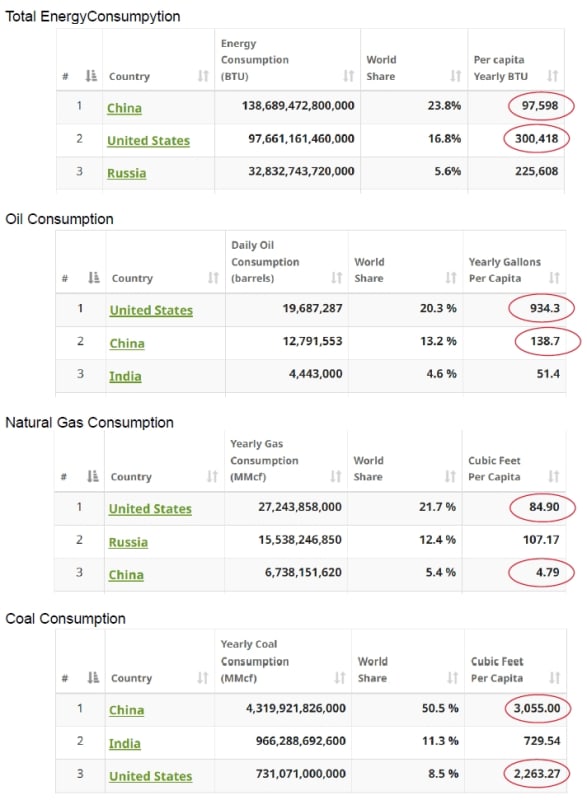
Task: Select gas consumption value 27,243,858,000
Action: tap(300, 507)
